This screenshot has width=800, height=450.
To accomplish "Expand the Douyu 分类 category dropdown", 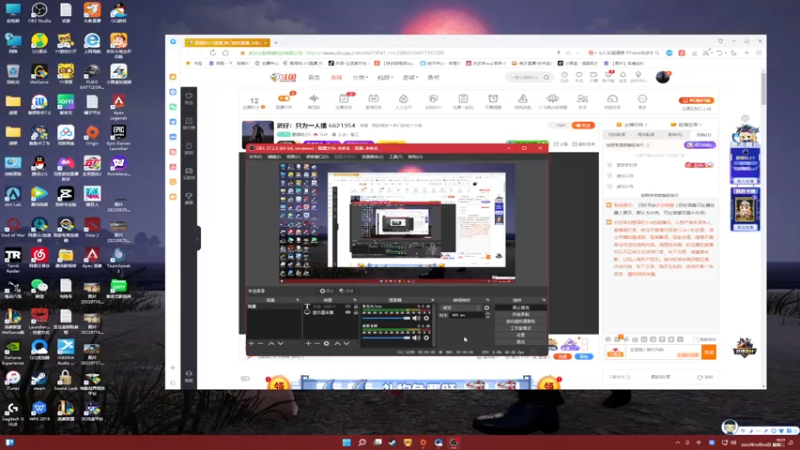I will (x=360, y=78).
